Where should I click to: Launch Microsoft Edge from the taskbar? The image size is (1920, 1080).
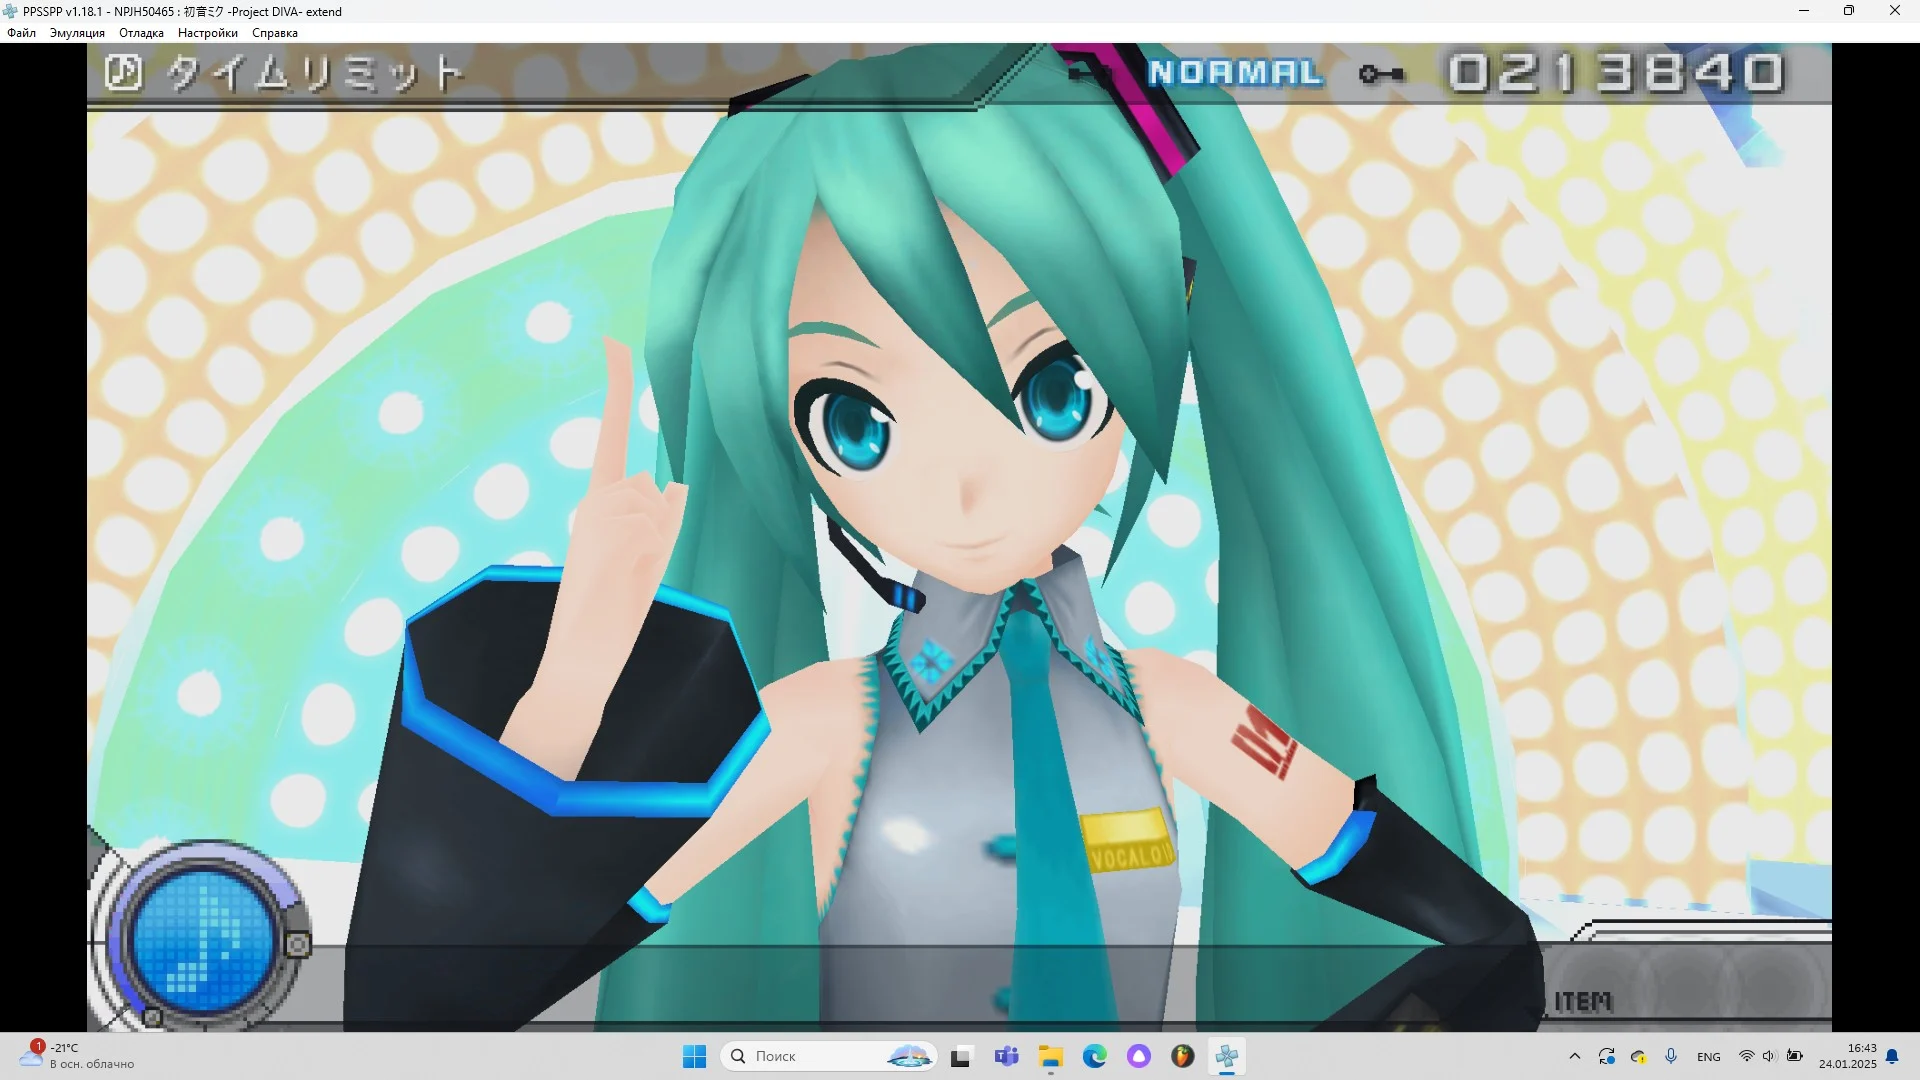[x=1095, y=1056]
